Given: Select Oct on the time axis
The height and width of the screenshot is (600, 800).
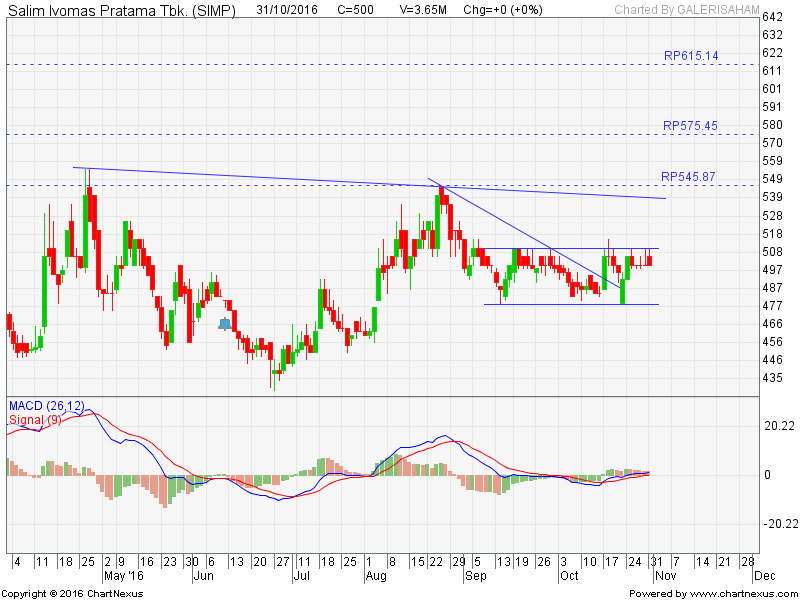Looking at the screenshot, I should (x=569, y=577).
